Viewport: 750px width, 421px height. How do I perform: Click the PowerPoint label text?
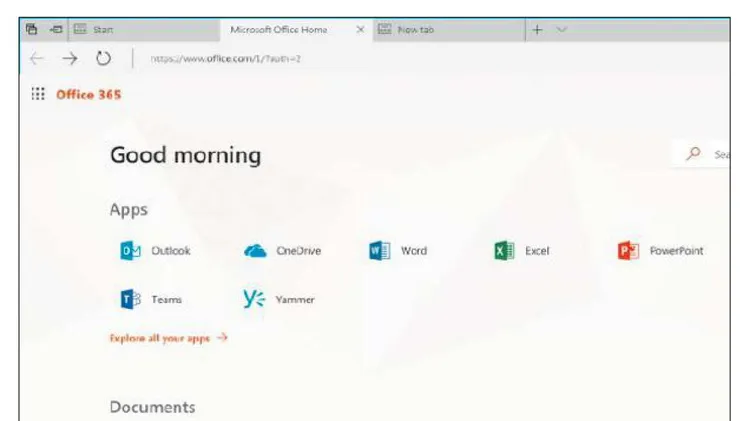[676, 251]
